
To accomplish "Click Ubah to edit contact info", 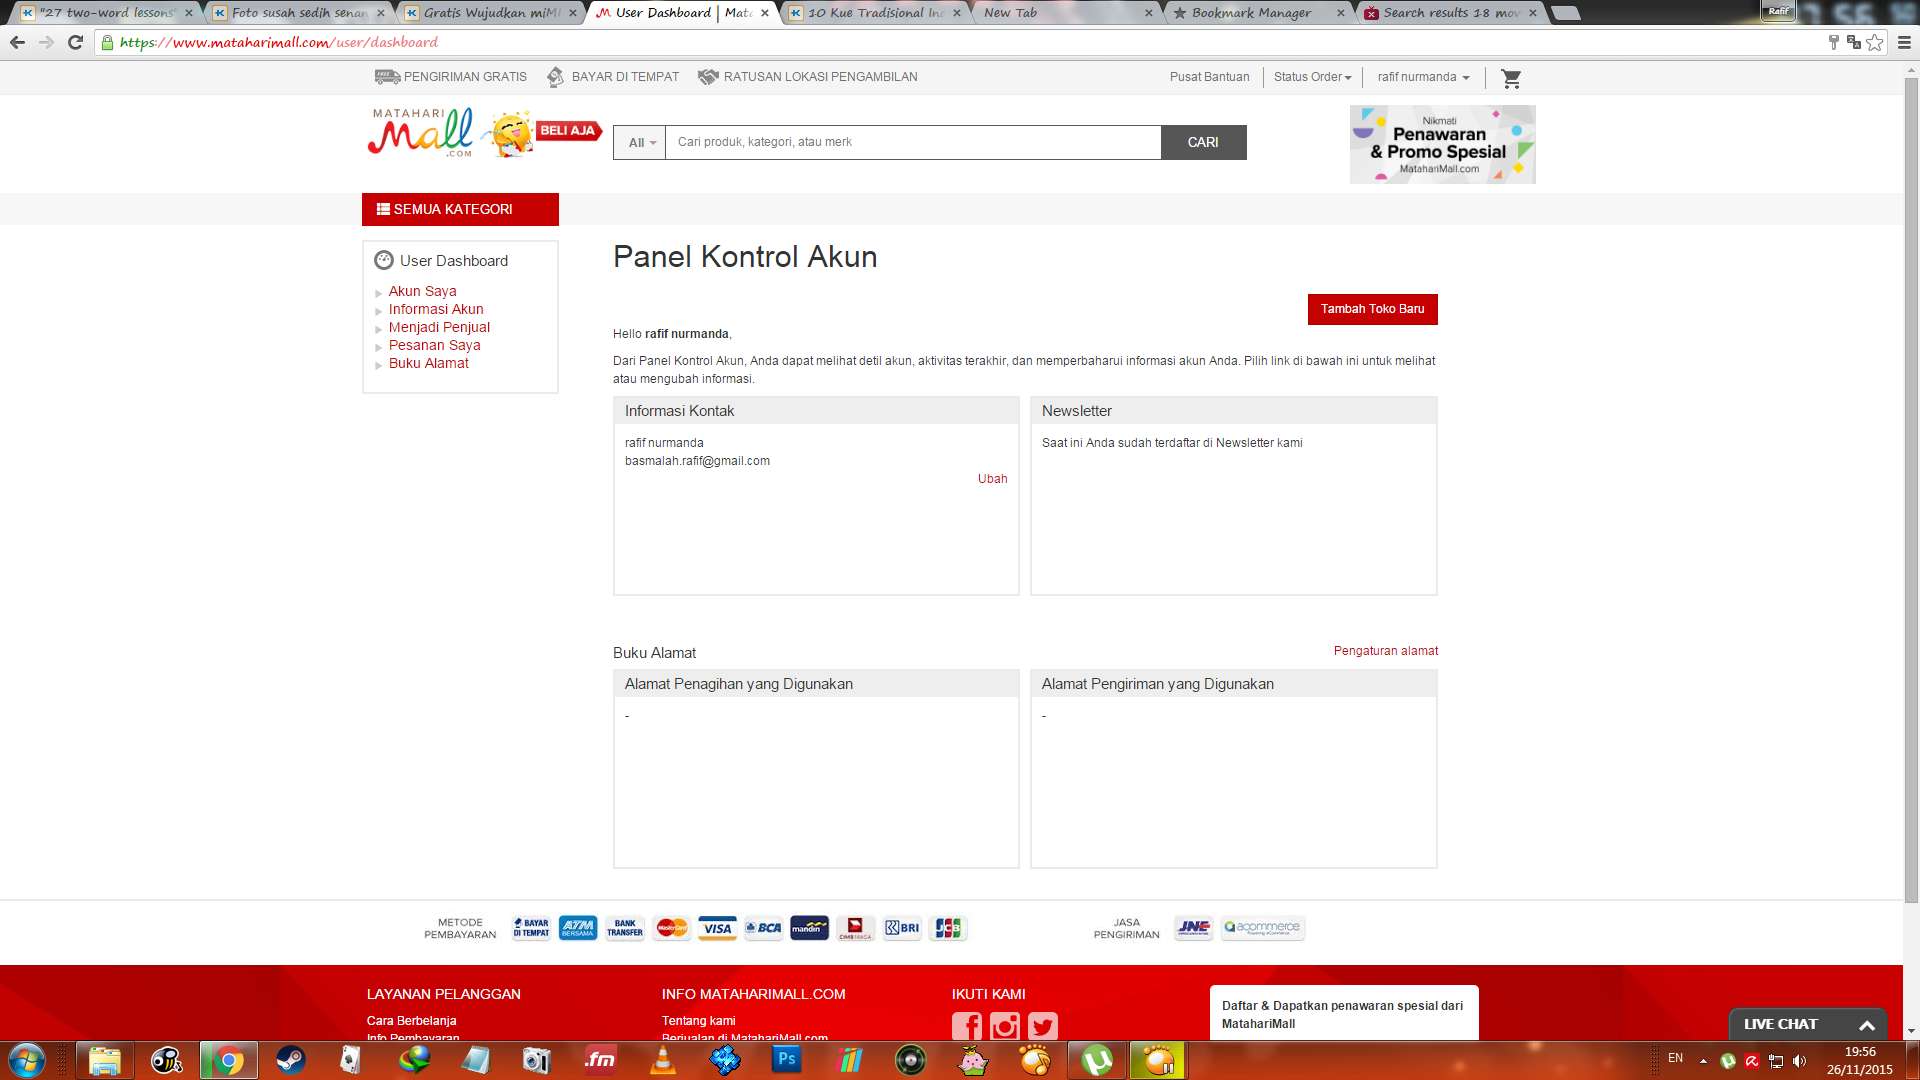I will [992, 479].
